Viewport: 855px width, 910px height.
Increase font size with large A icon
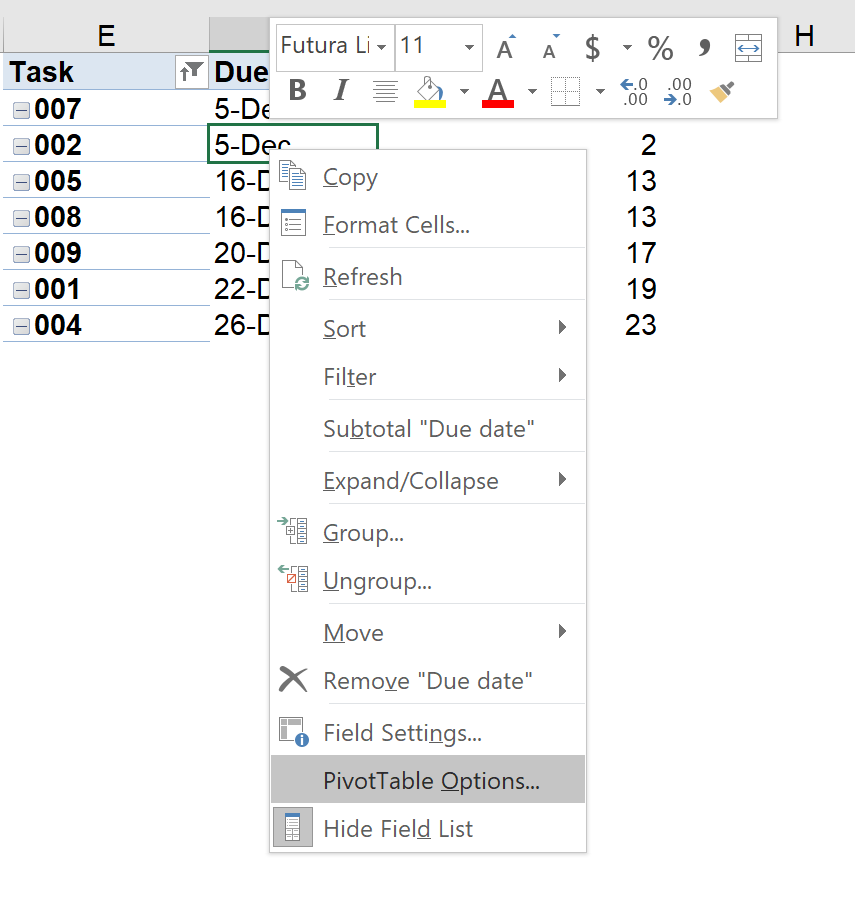[x=506, y=47]
